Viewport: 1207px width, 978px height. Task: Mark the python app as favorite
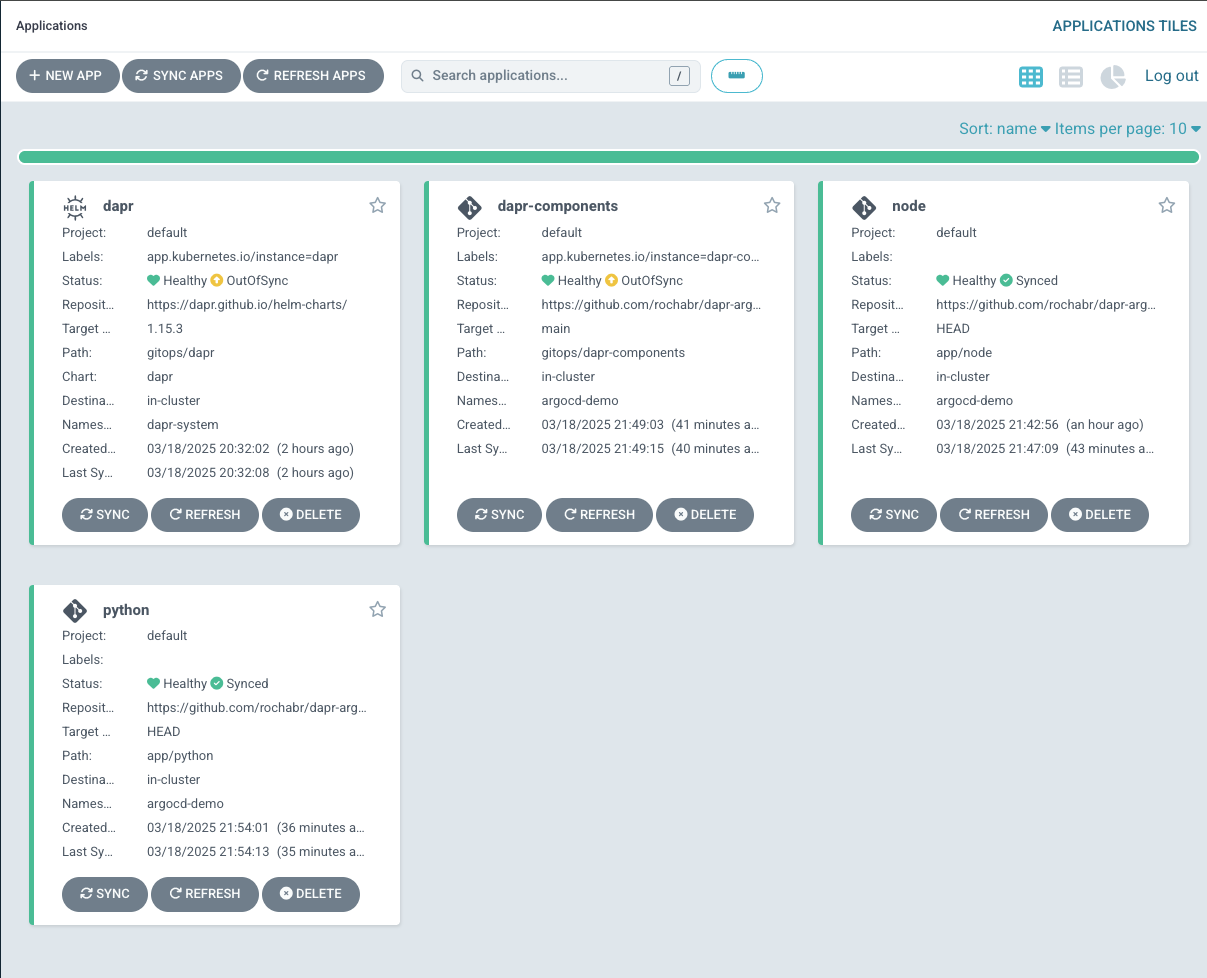pos(377,609)
